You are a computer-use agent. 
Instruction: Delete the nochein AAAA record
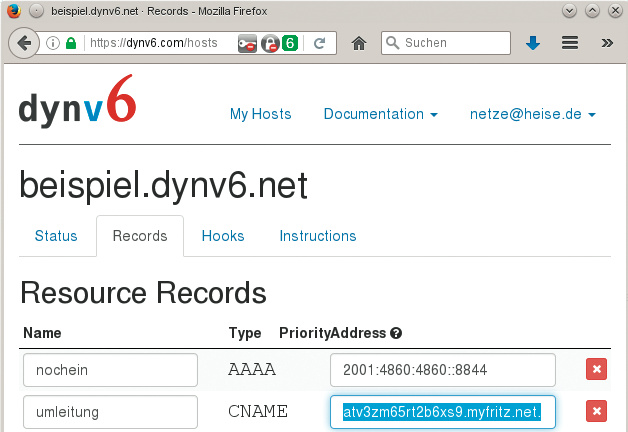click(x=596, y=369)
